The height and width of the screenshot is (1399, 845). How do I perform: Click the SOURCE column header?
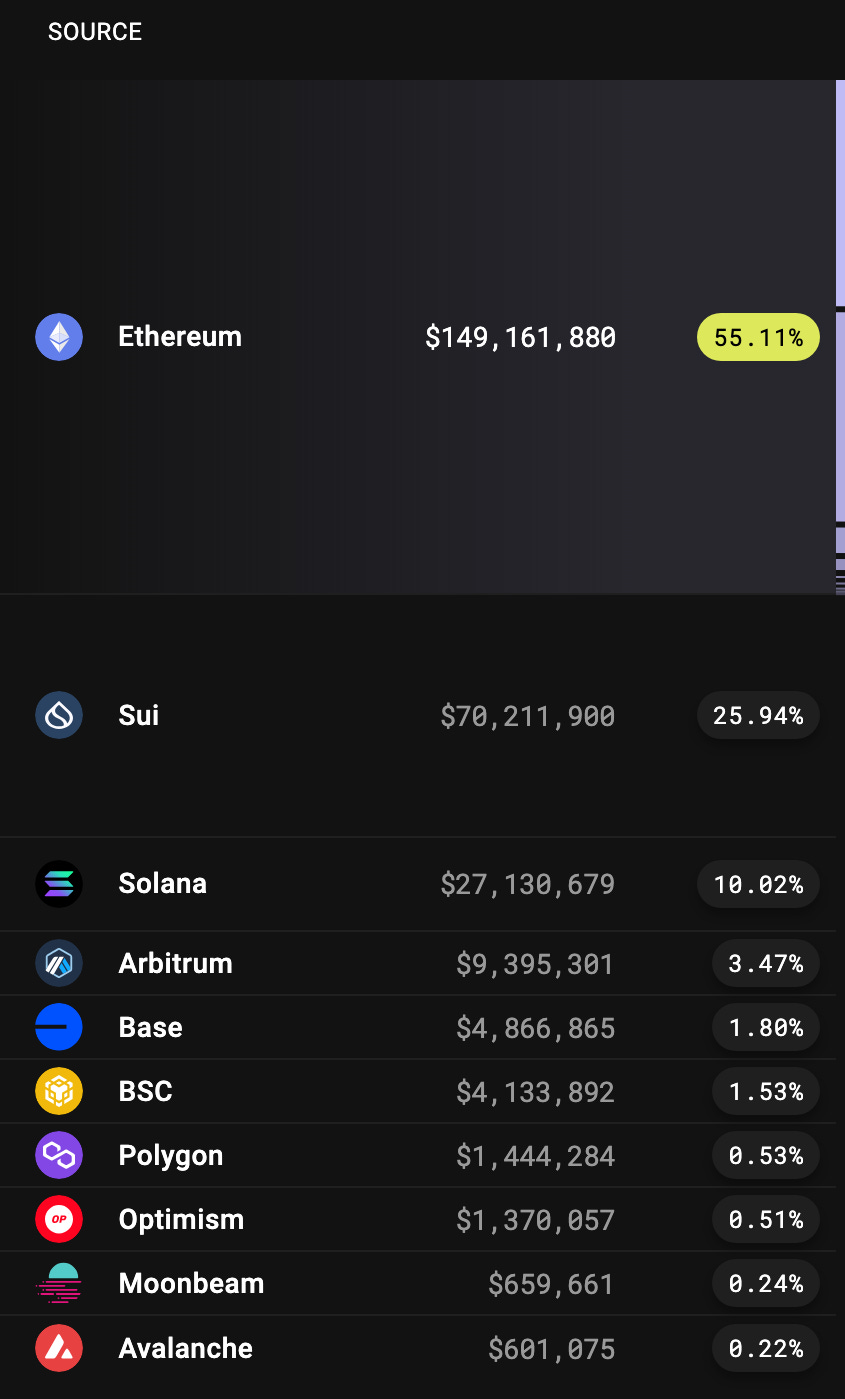point(95,32)
